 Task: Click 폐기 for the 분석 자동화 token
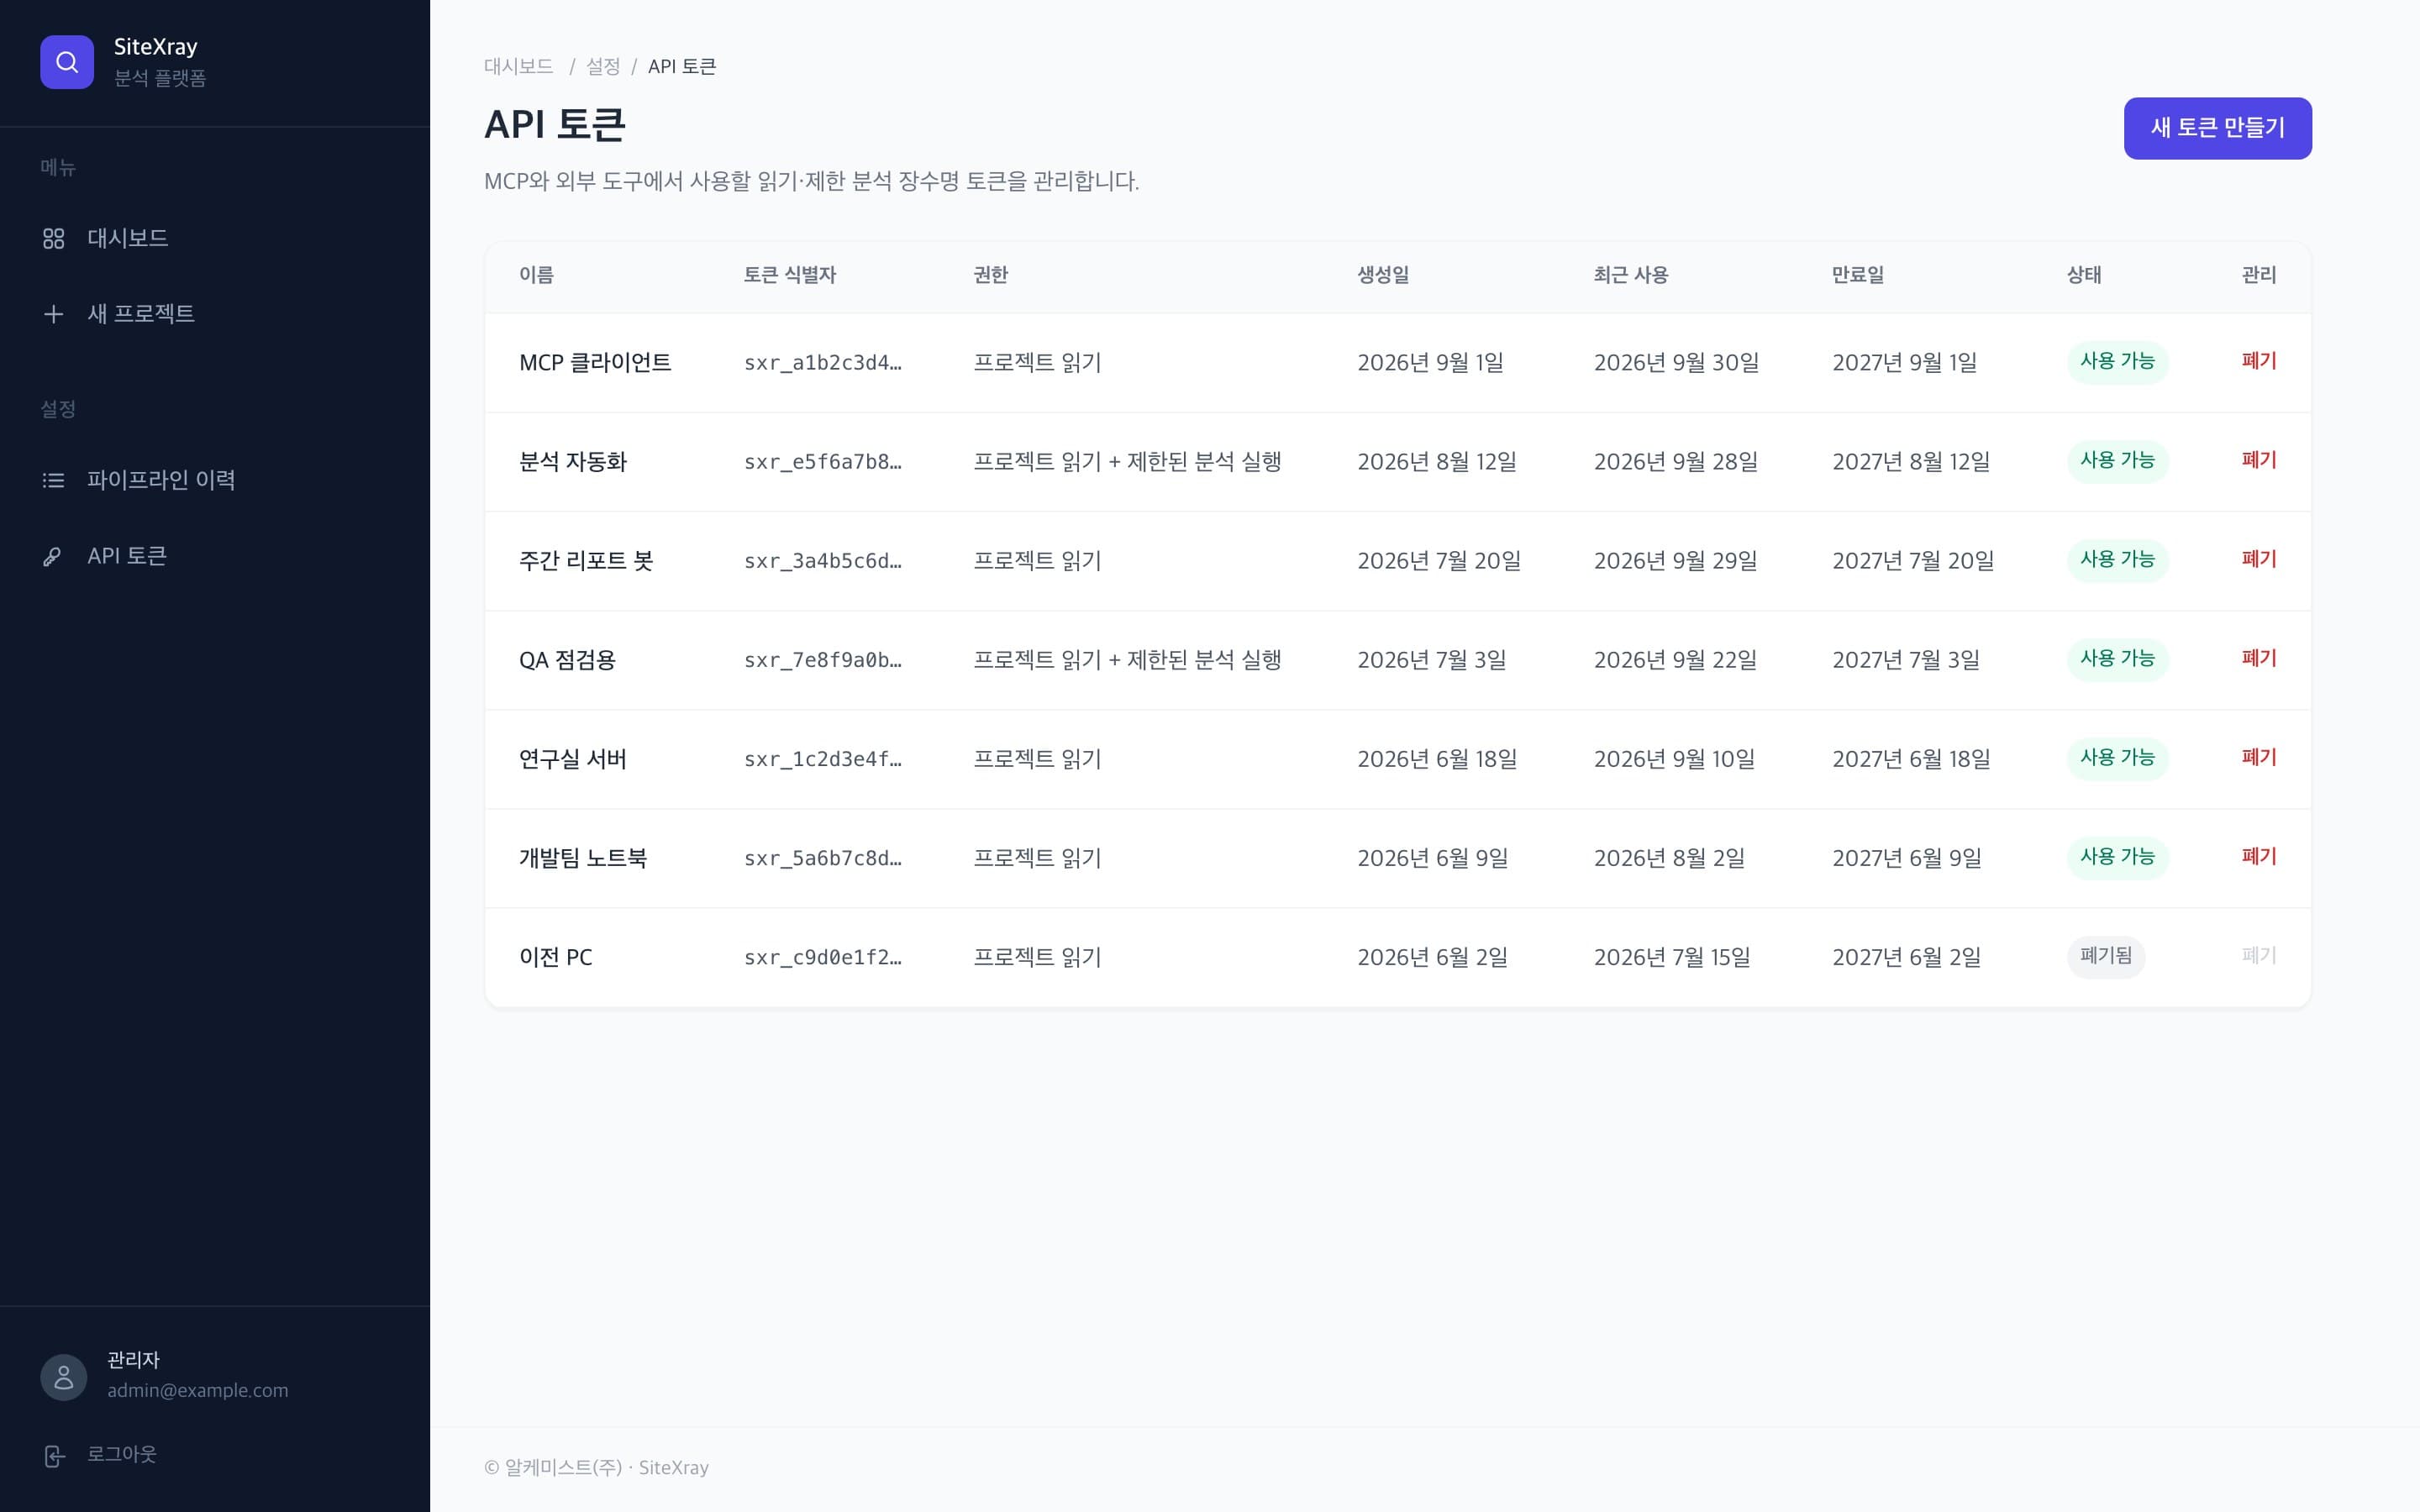pos(2258,460)
